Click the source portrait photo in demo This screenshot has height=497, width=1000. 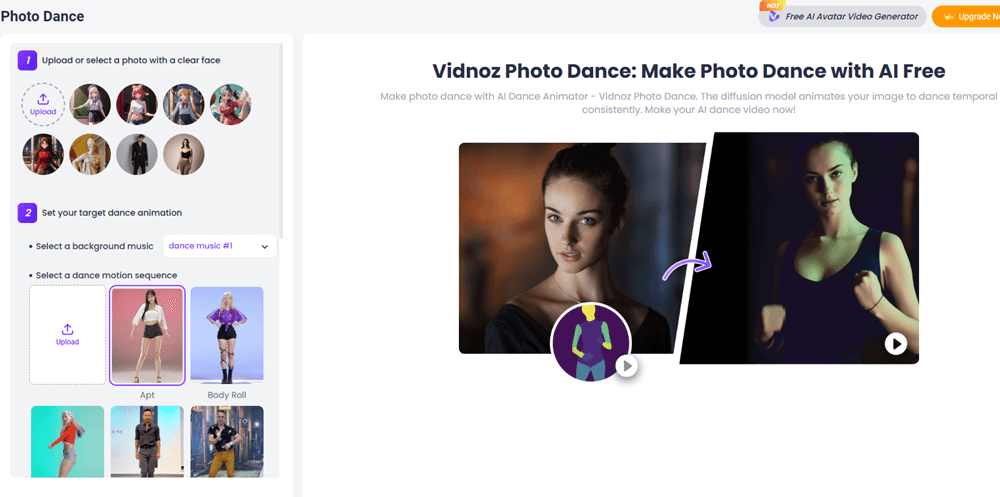[580, 248]
